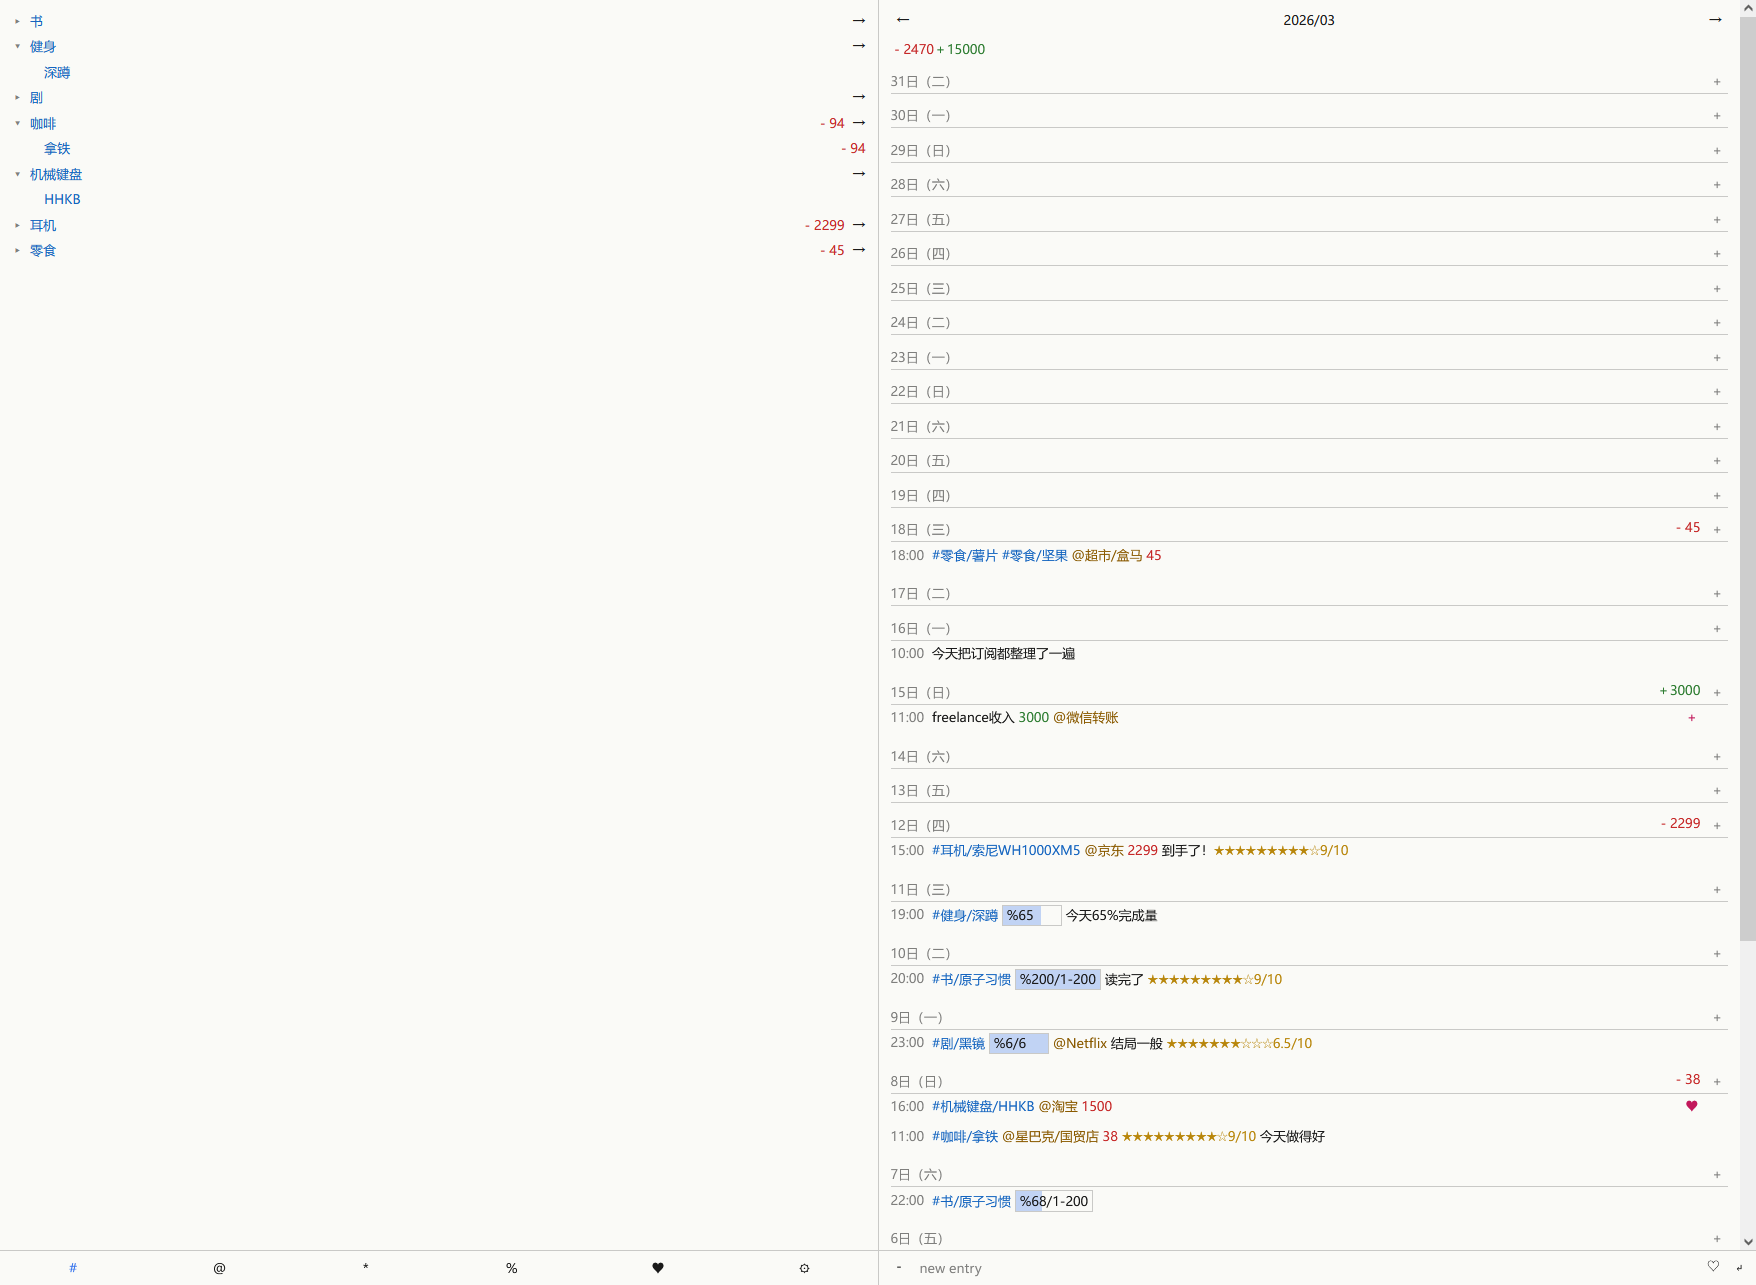Open the #零食/薯片 tag link
The image size is (1756, 1285).
[x=965, y=555]
